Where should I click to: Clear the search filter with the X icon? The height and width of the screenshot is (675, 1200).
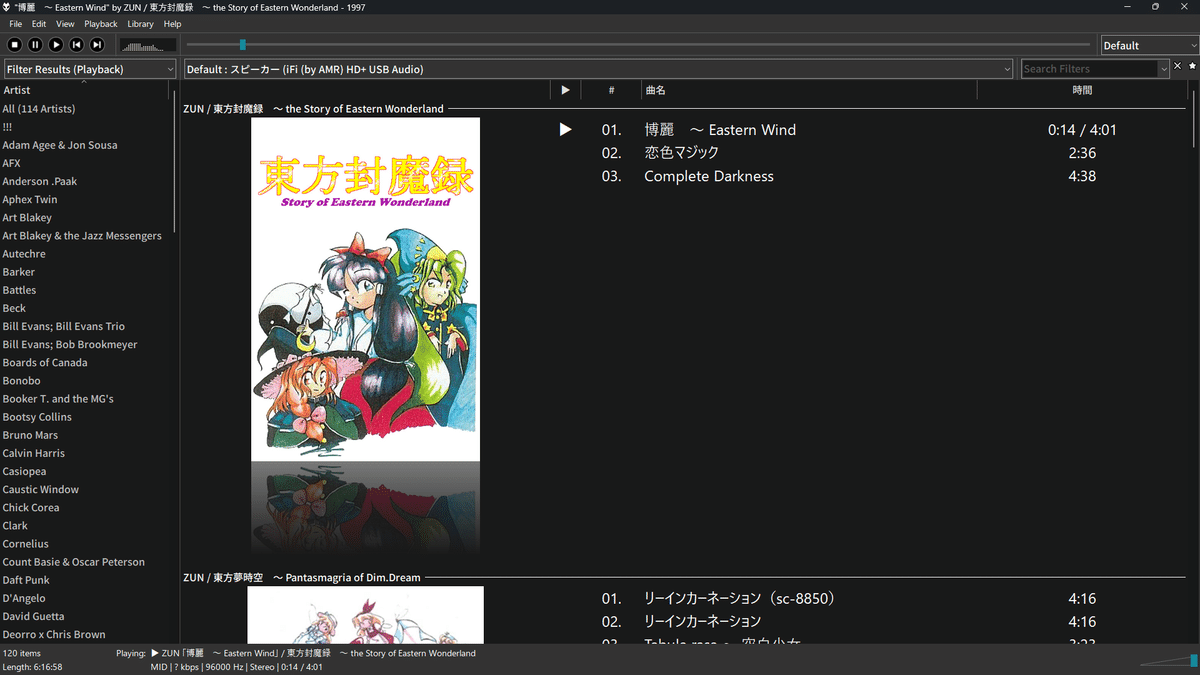coord(1177,66)
